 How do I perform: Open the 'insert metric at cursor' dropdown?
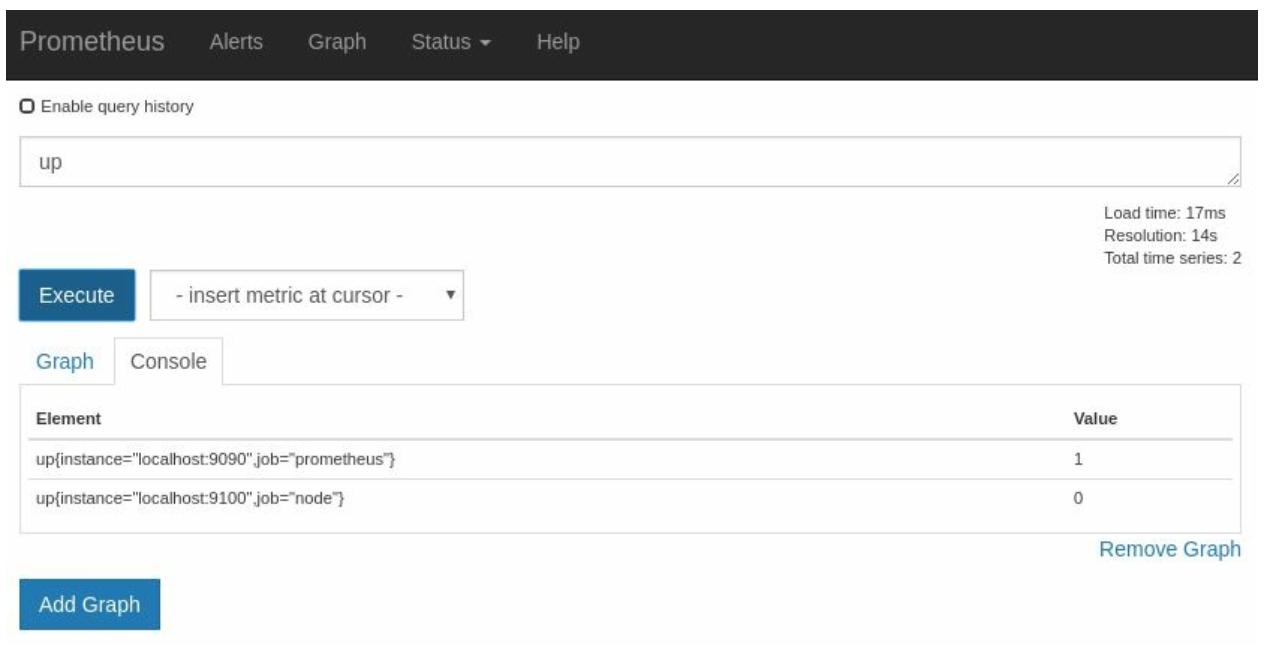click(x=307, y=295)
